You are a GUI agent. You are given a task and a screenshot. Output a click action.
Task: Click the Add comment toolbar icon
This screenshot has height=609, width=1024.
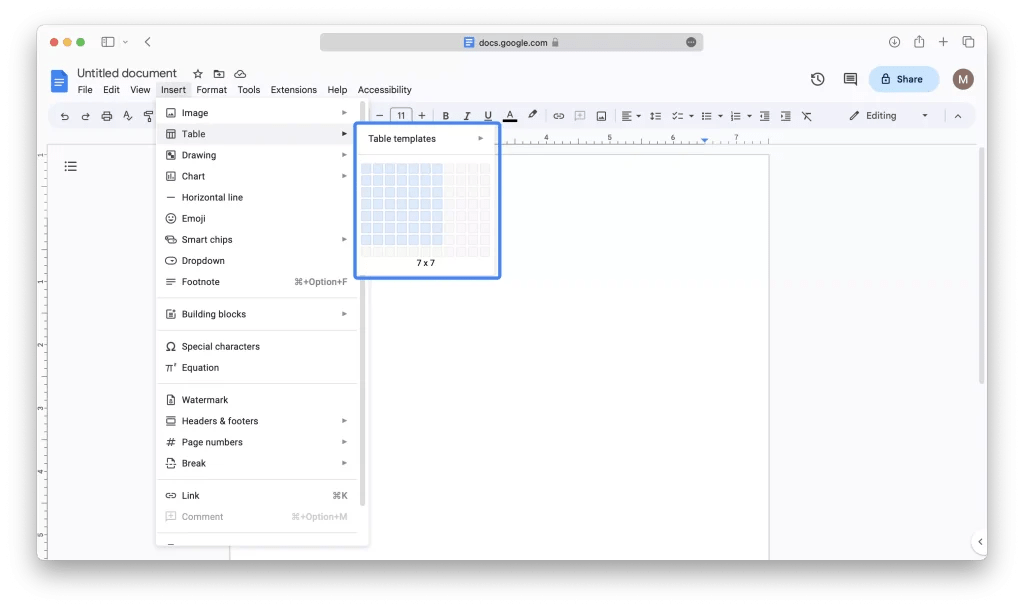(x=579, y=116)
